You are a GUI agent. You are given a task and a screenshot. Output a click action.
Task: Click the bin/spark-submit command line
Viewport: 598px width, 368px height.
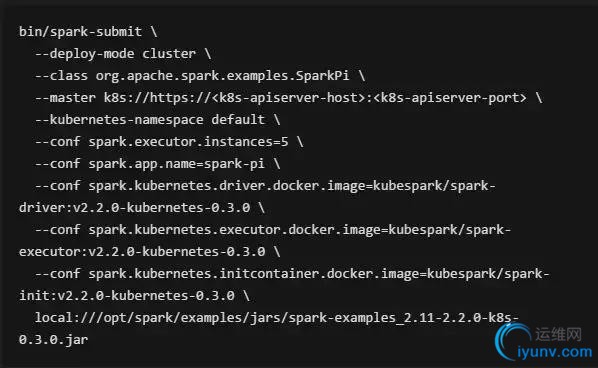[88, 32]
